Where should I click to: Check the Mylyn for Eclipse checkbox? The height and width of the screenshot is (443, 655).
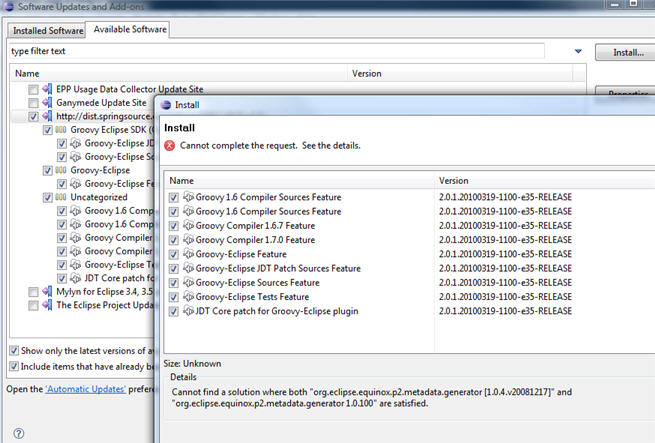pyautogui.click(x=33, y=292)
